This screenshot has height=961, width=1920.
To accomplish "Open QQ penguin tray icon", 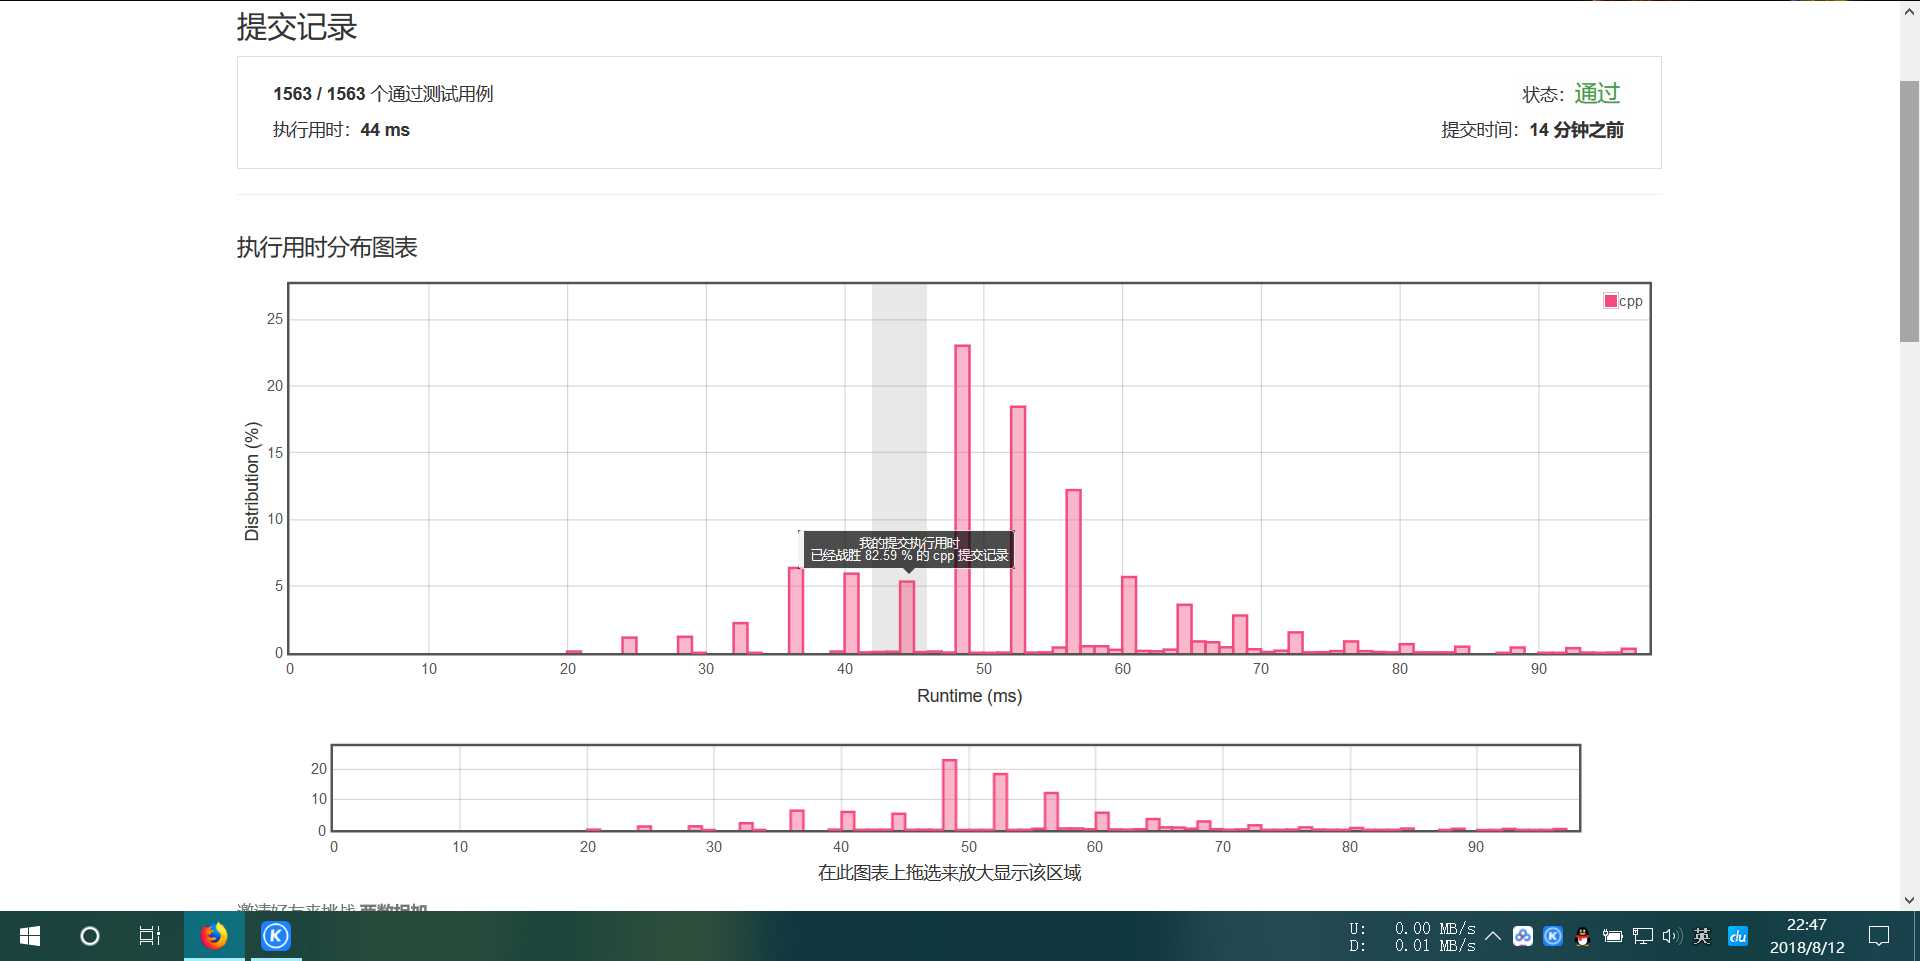I will pyautogui.click(x=1582, y=936).
